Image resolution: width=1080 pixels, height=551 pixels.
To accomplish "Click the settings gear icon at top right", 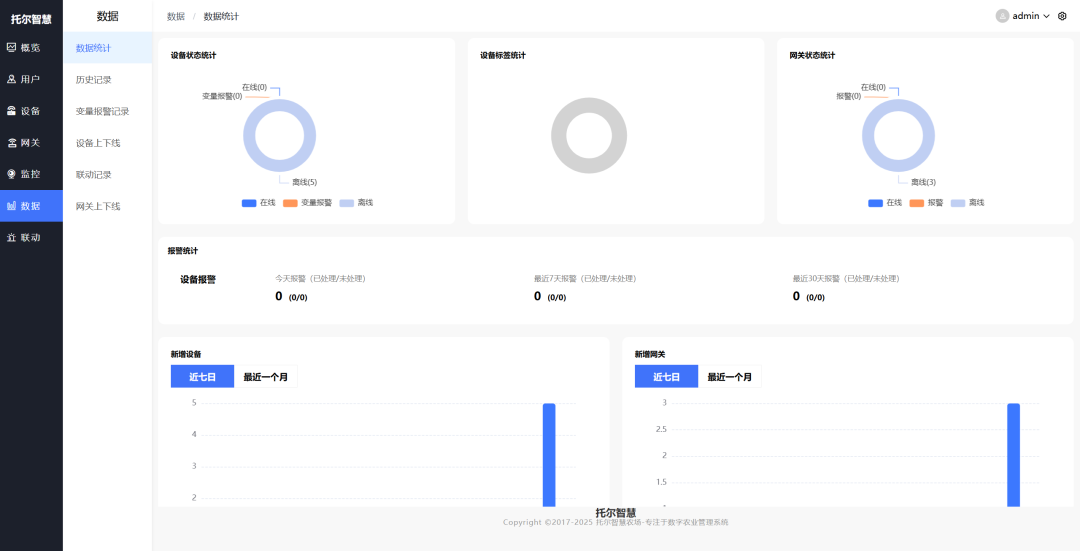I will [1062, 16].
